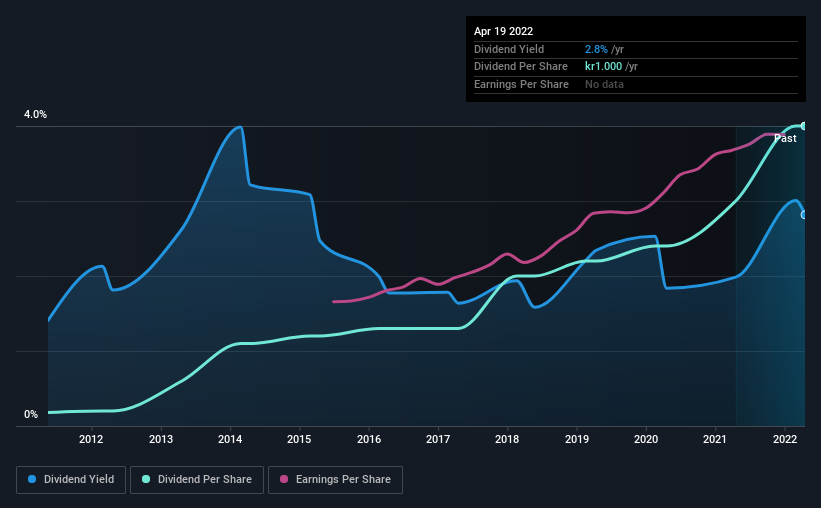Click Dividend Yield label in tooltip
The width and height of the screenshot is (821, 508).
(x=509, y=49)
